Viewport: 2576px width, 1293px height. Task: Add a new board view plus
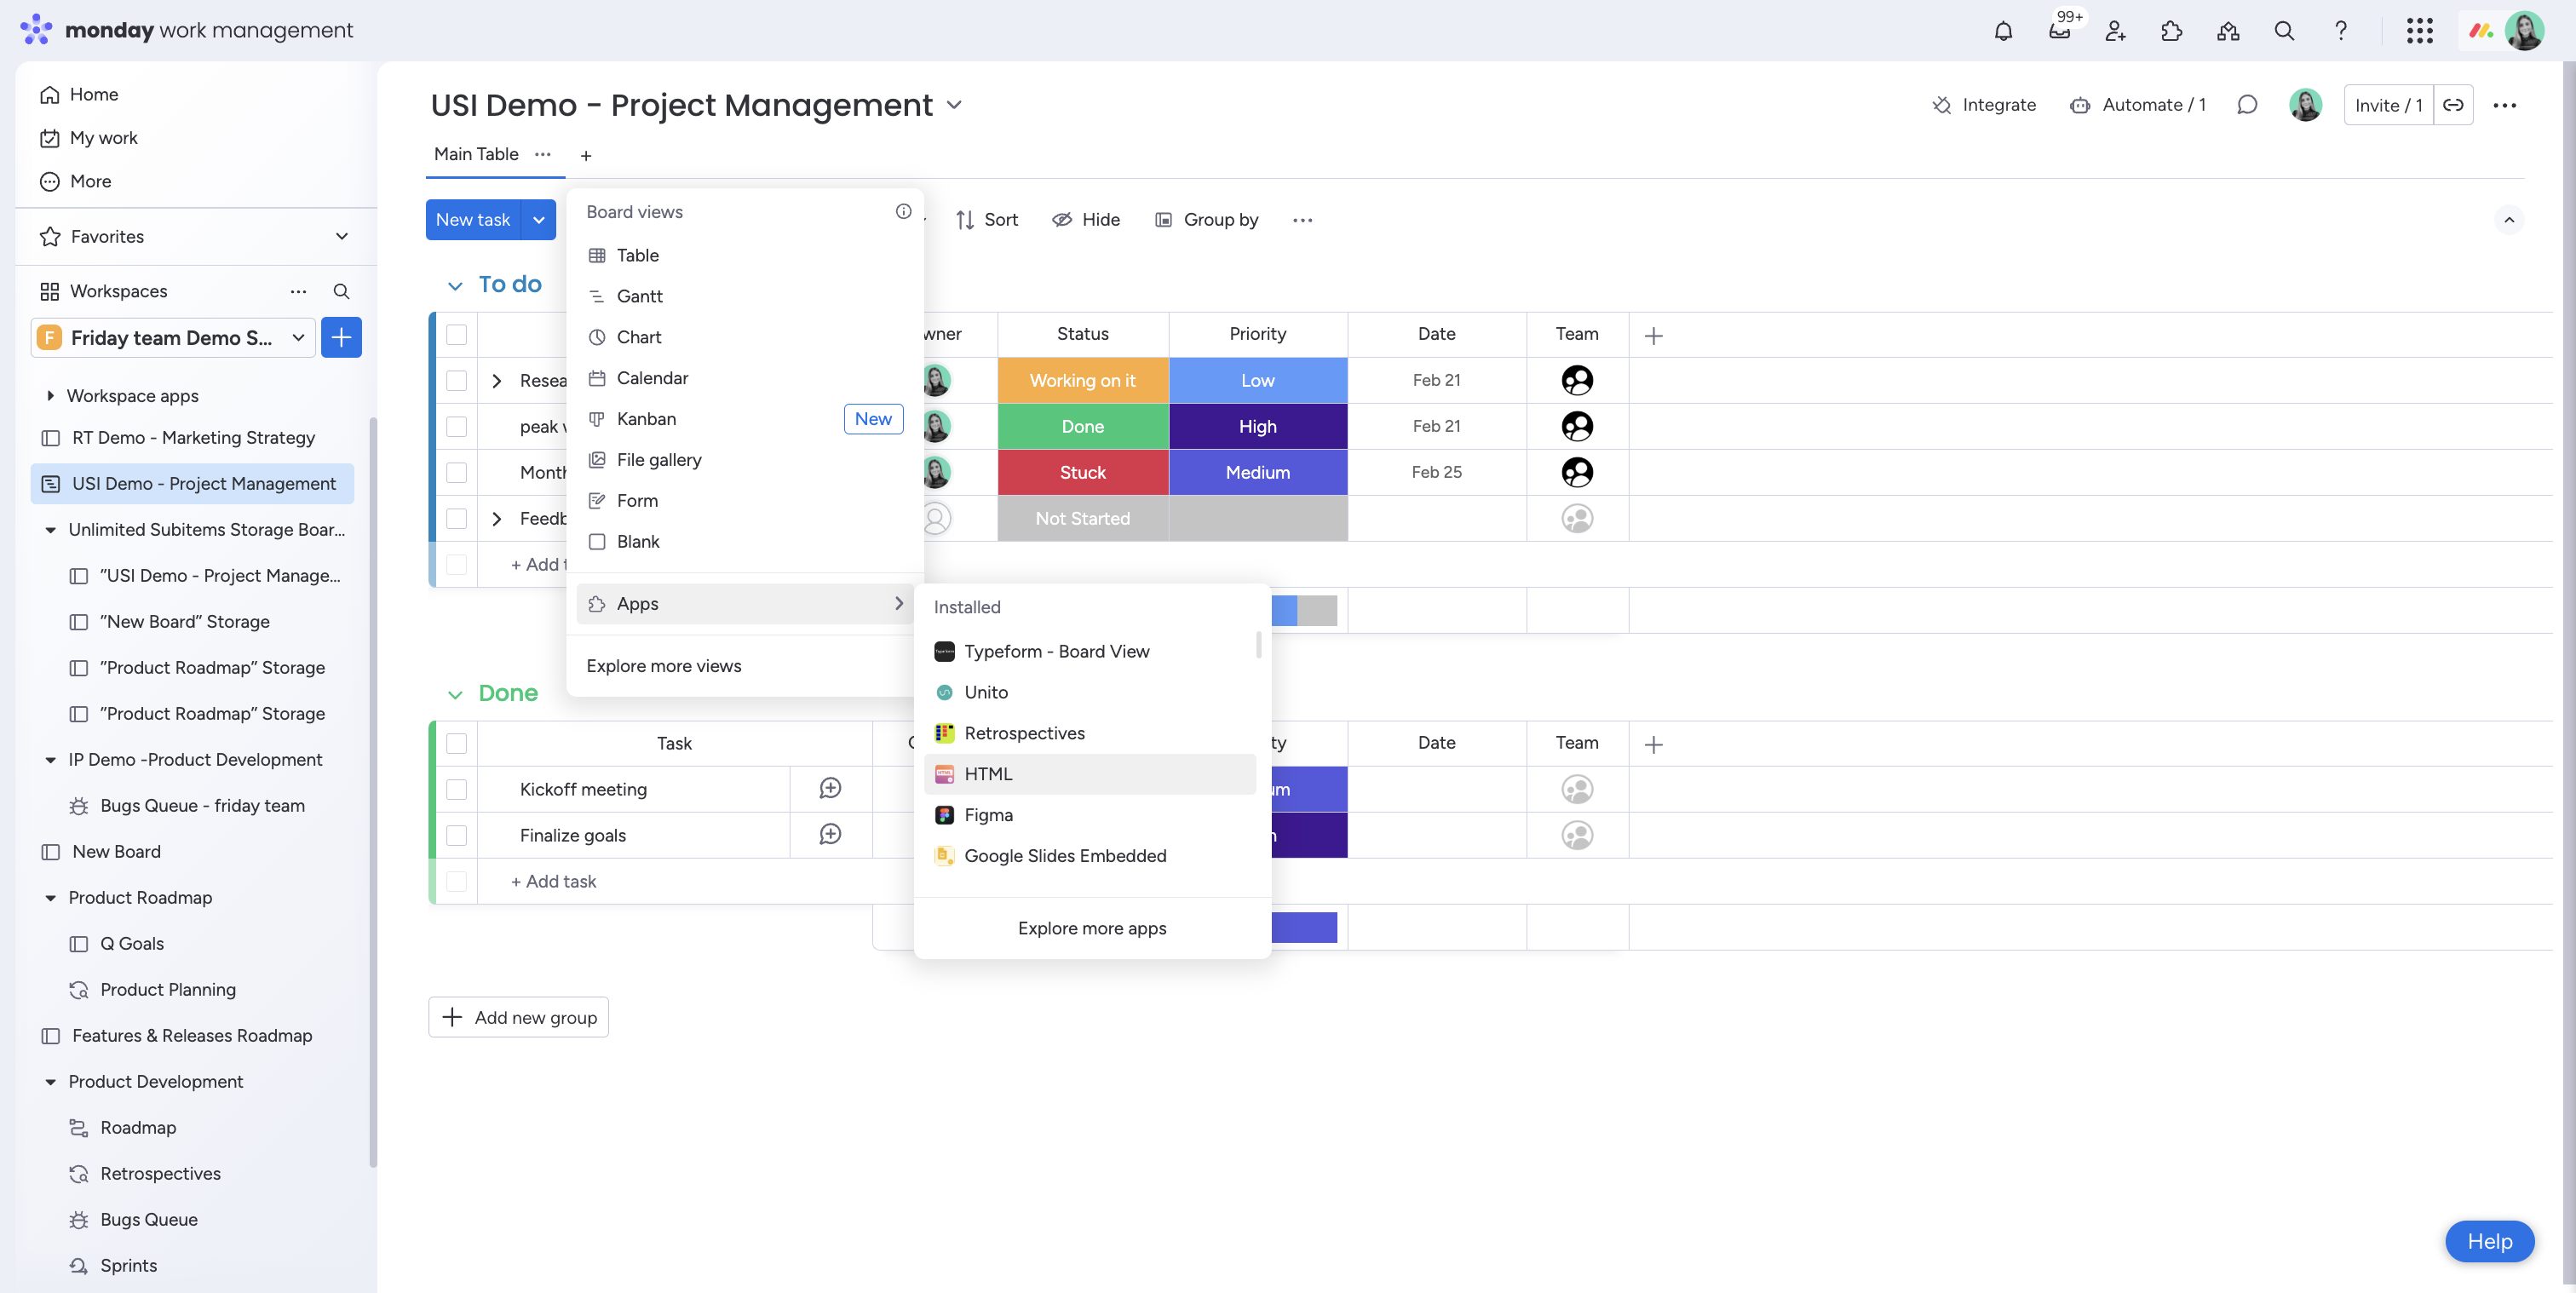586,155
